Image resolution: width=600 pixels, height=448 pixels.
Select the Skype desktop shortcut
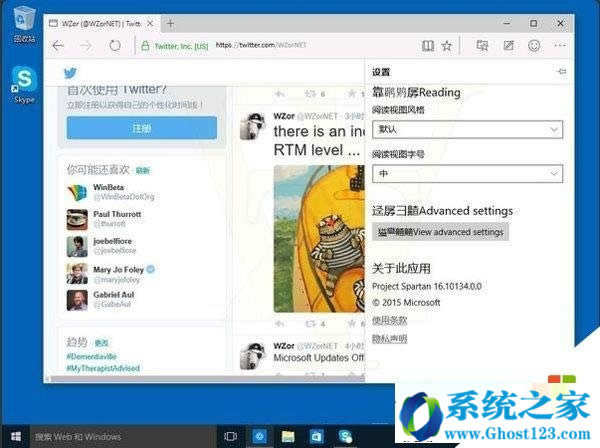(24, 85)
